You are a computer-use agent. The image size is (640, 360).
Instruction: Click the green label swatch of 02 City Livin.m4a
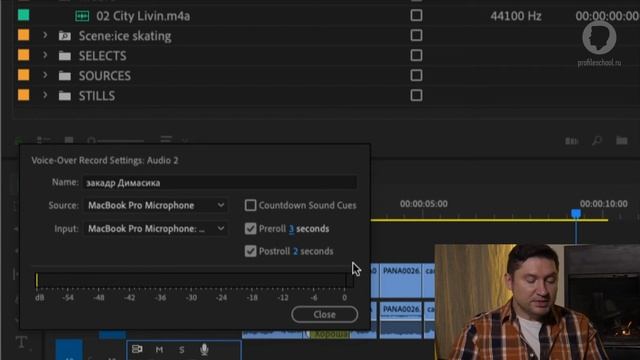[x=24, y=15]
